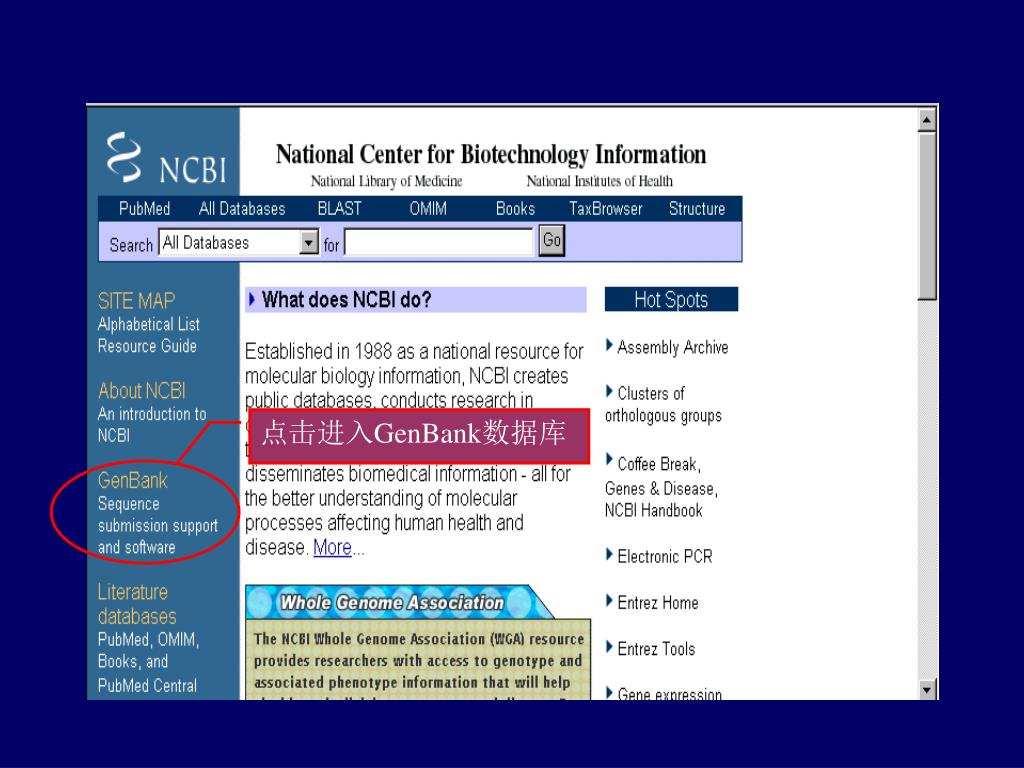Click arrow bullet beside Electronic PCR
The image size is (1024, 768).
(x=609, y=555)
